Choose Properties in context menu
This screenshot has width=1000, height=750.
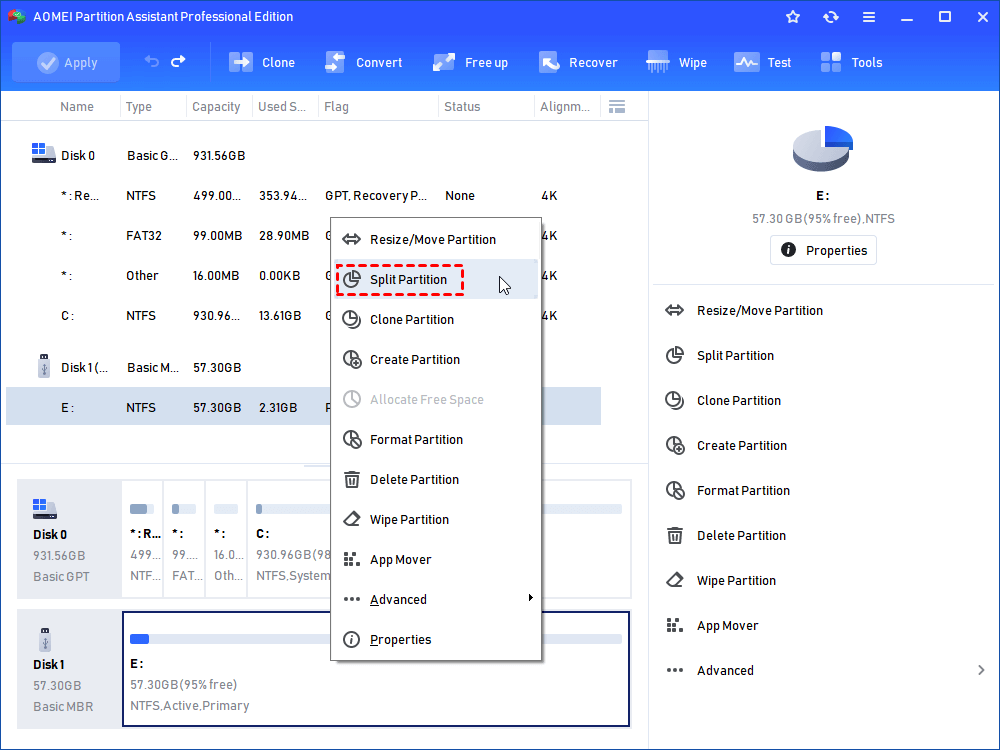[436, 640]
